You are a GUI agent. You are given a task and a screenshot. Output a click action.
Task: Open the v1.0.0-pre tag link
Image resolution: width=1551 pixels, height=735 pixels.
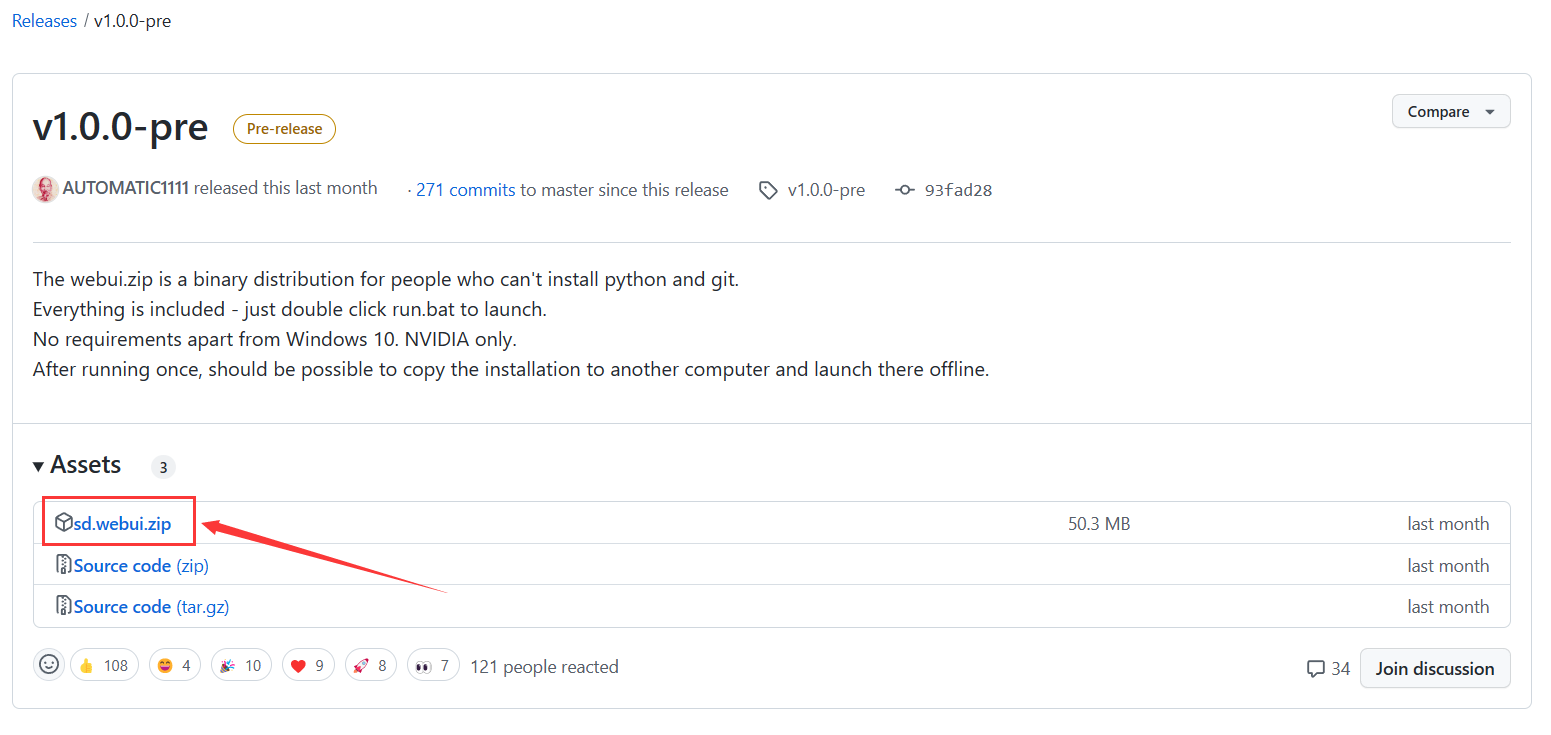(x=826, y=190)
